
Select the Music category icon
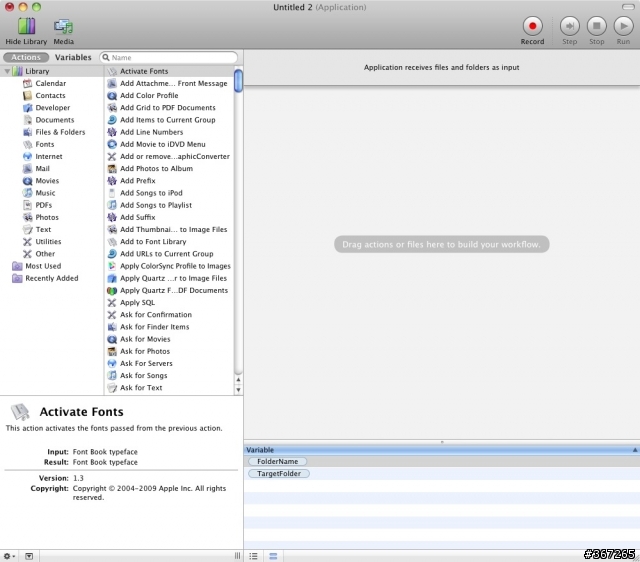(x=27, y=193)
